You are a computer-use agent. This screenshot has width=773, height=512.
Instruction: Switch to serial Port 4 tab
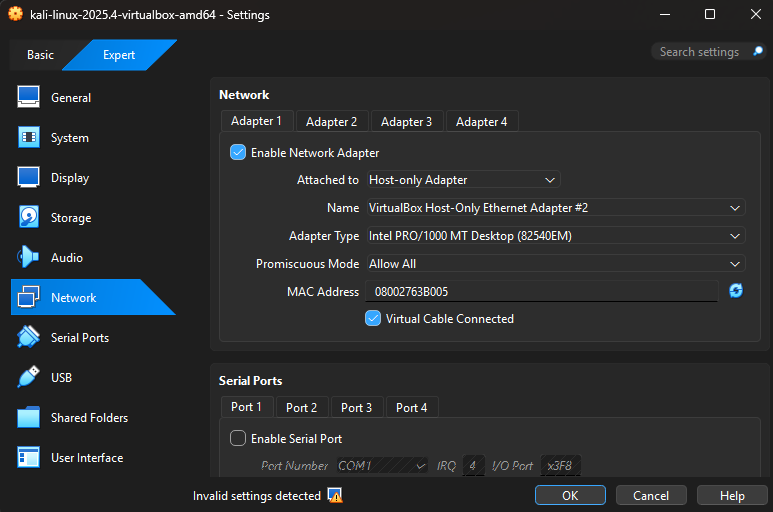pyautogui.click(x=411, y=408)
